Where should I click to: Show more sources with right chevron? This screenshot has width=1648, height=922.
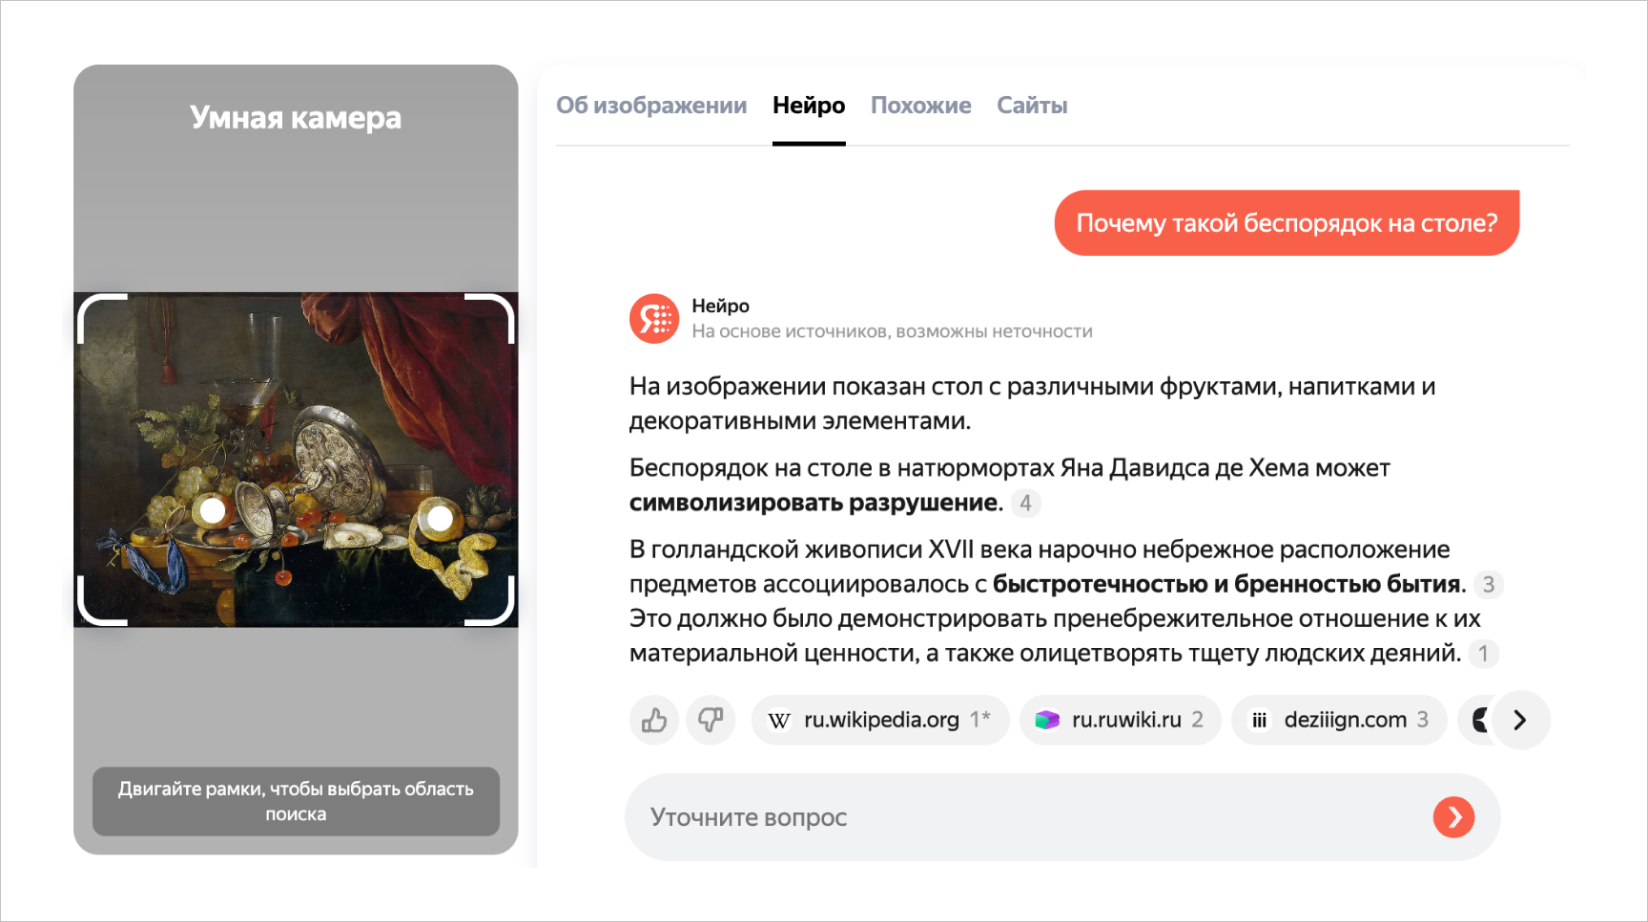[x=1520, y=720]
